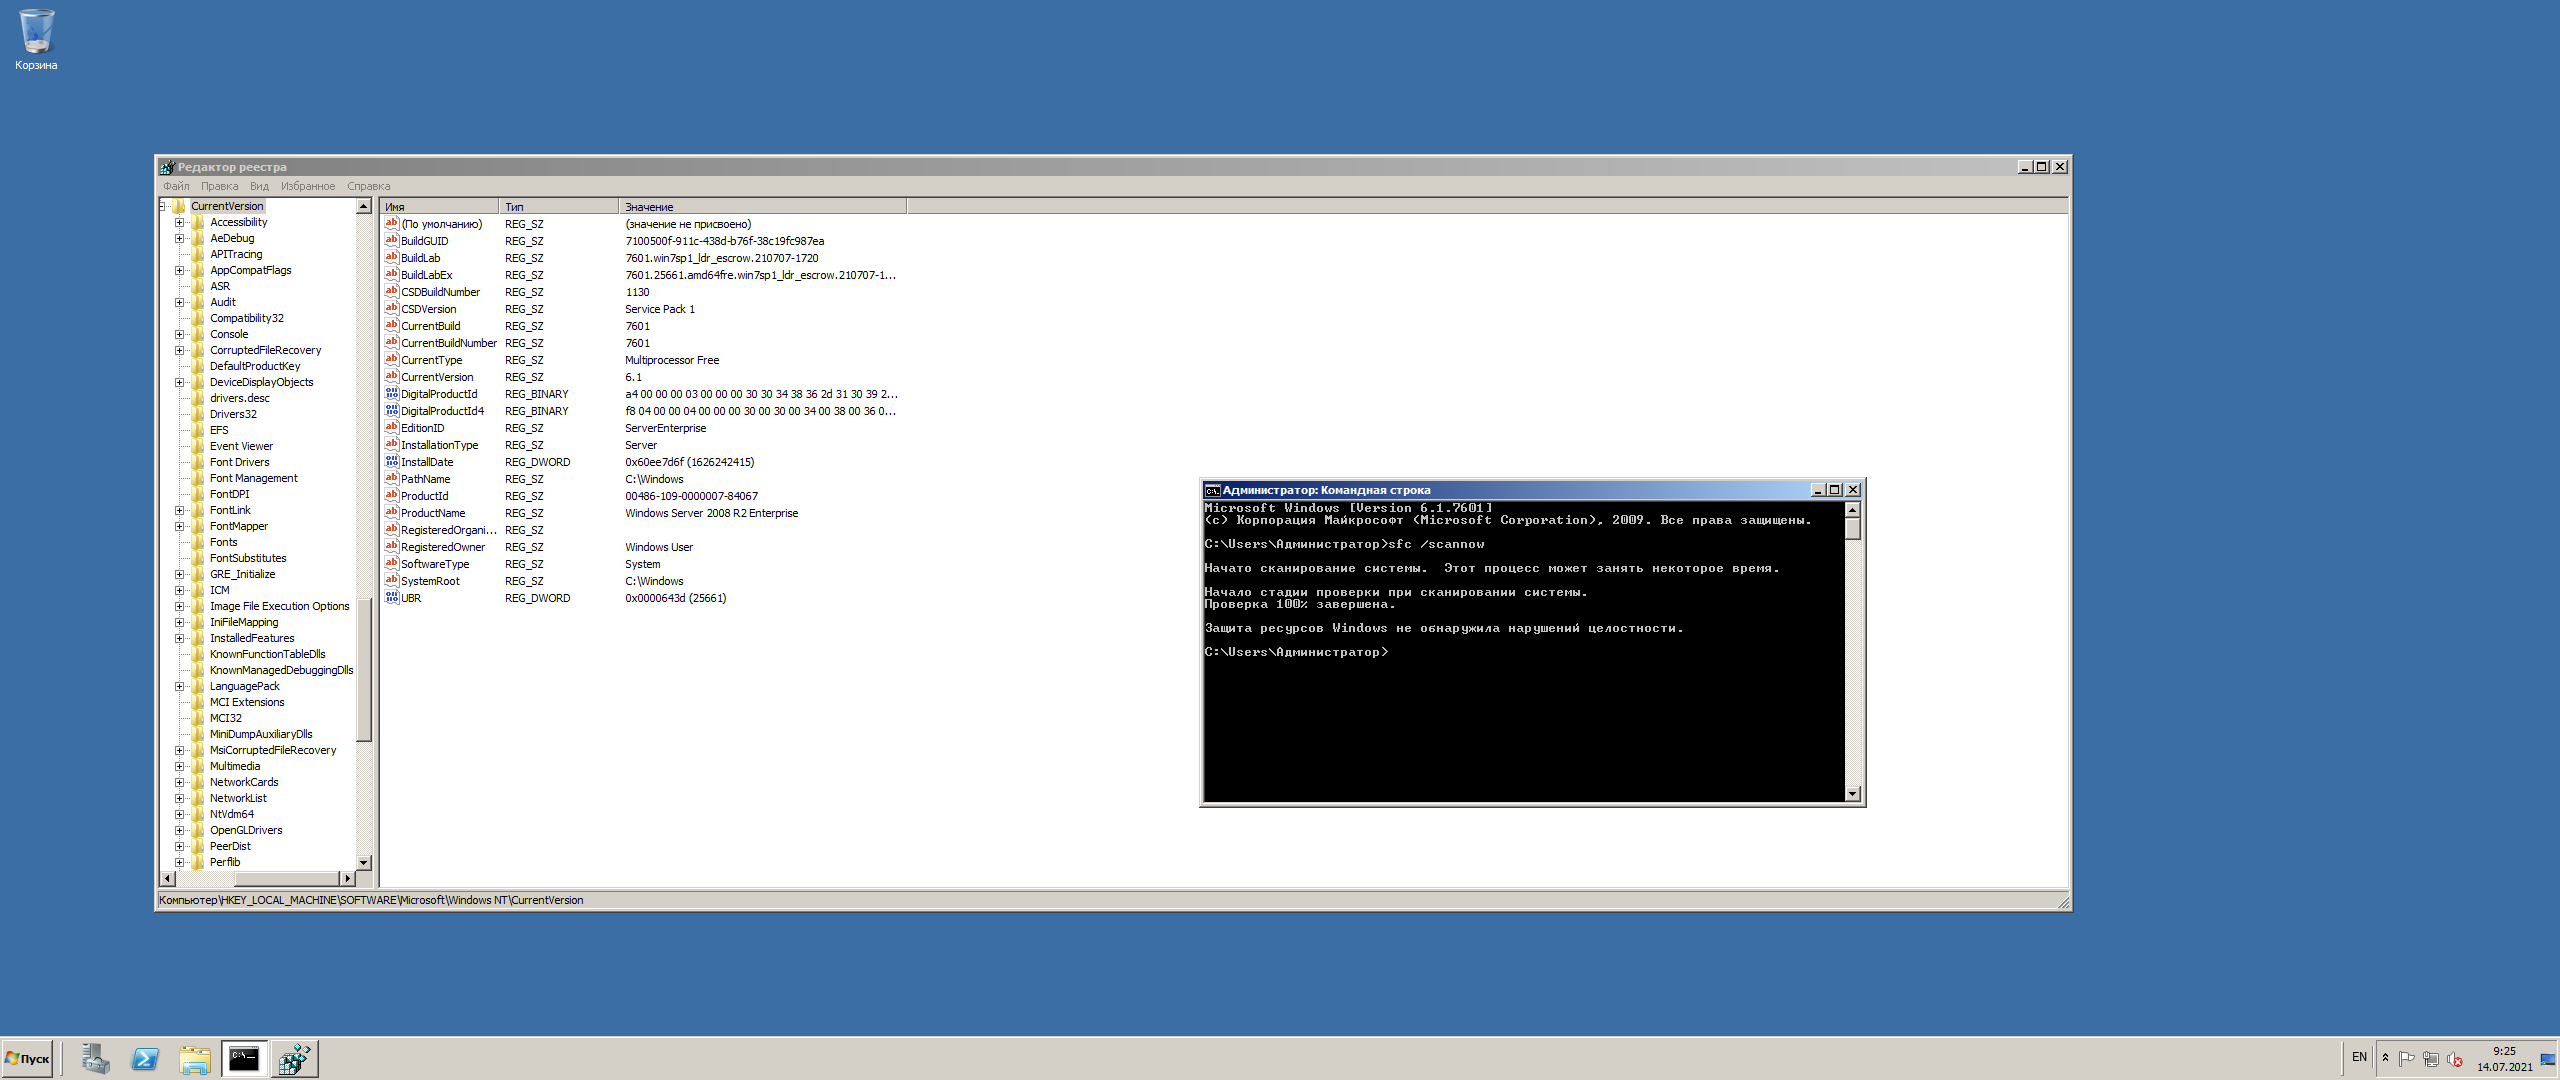Expand the OpenGLDrivers key

(x=180, y=830)
